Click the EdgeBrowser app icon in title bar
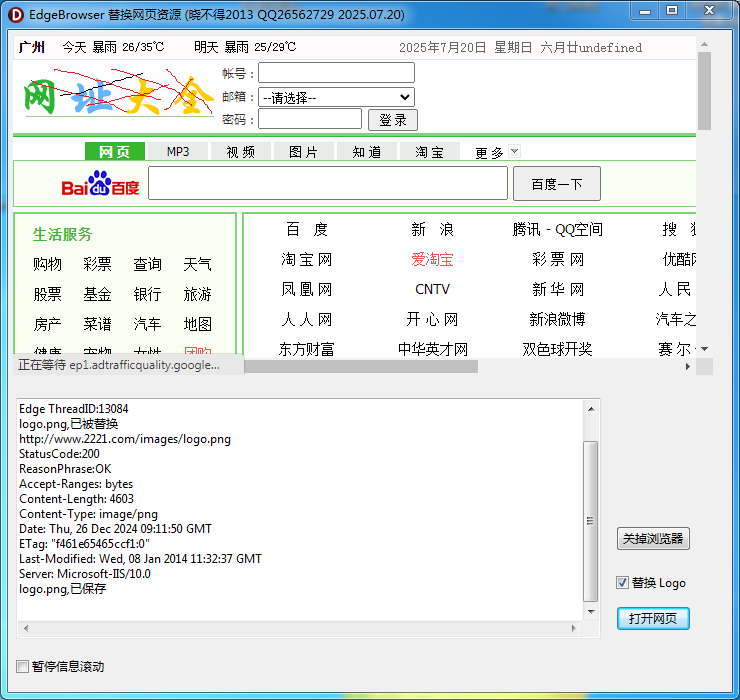 point(16,15)
